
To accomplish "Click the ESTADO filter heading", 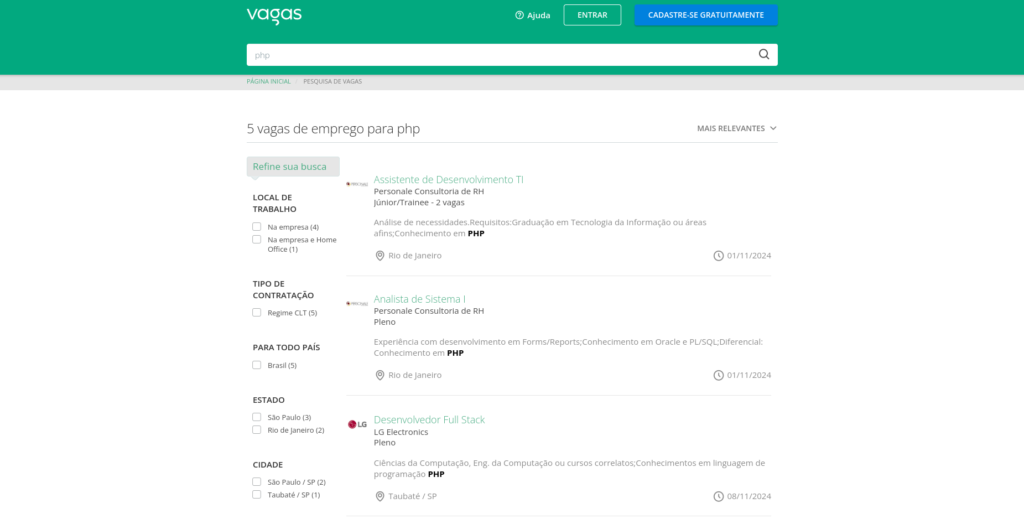I will point(268,400).
